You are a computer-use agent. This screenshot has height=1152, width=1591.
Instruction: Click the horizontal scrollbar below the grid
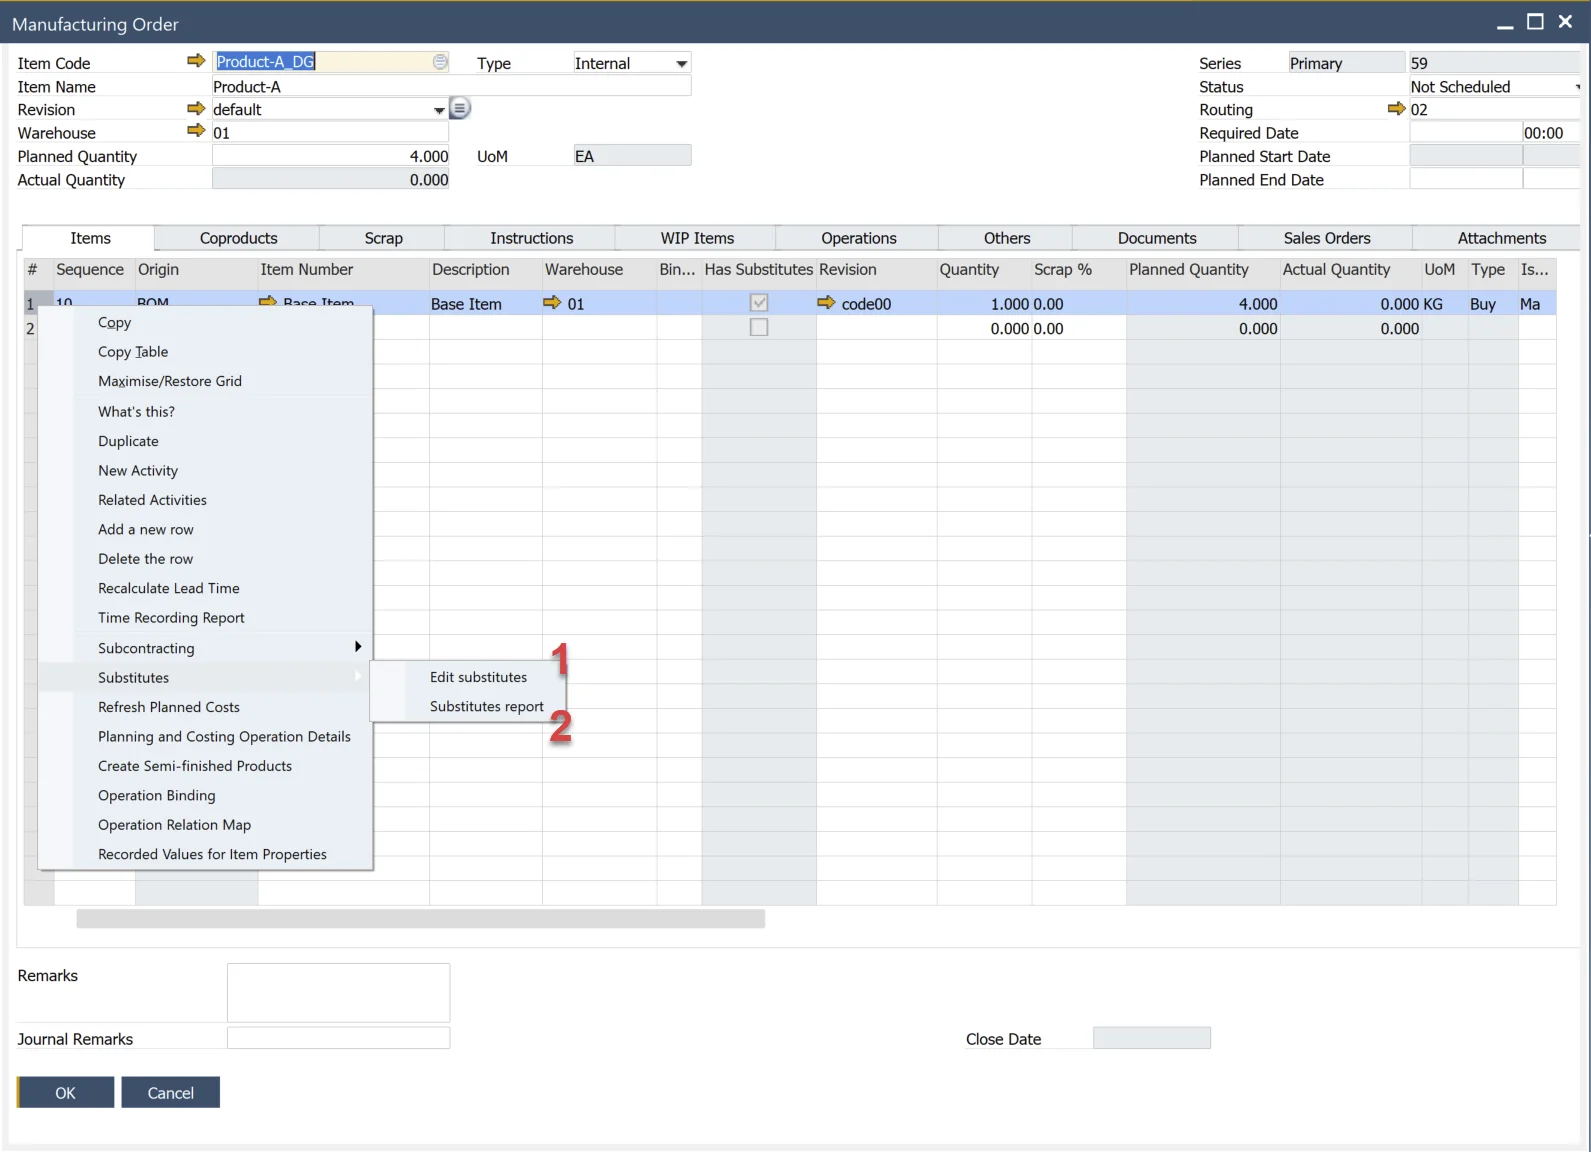[x=420, y=918]
